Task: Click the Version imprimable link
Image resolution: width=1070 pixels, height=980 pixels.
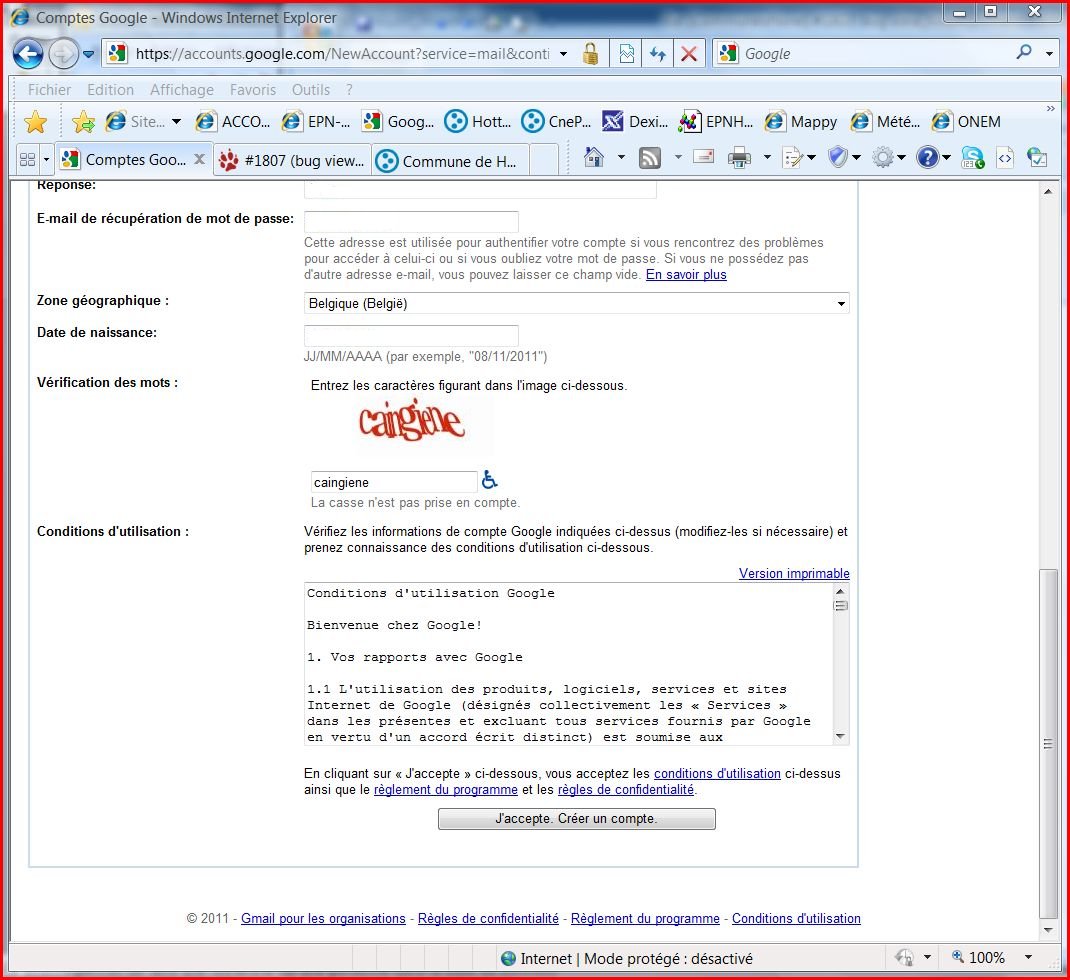Action: [x=794, y=573]
